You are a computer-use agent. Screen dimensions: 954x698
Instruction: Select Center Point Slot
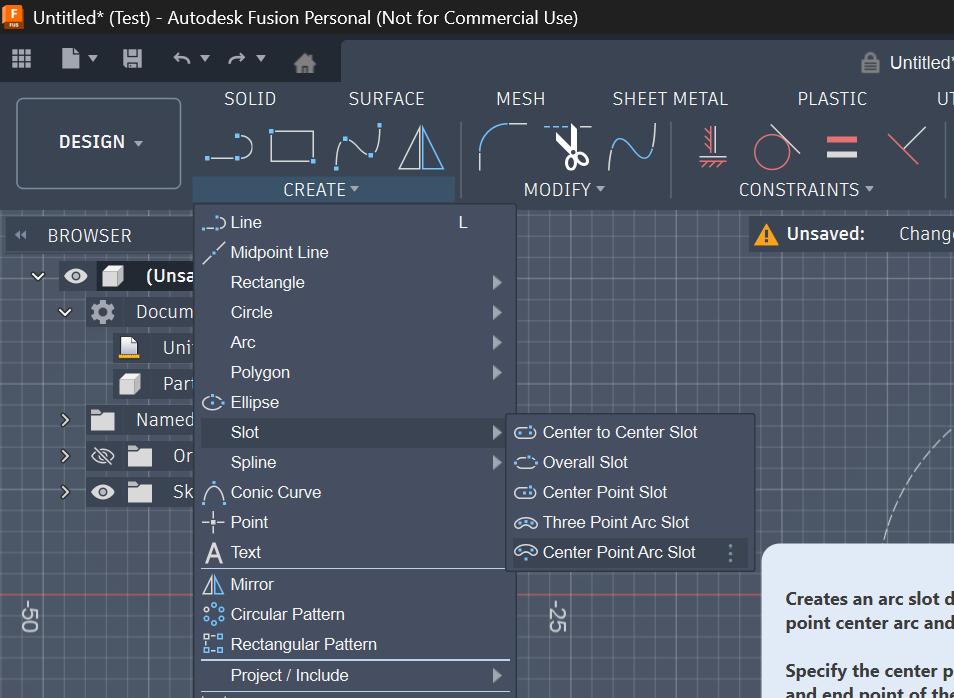tap(630, 492)
